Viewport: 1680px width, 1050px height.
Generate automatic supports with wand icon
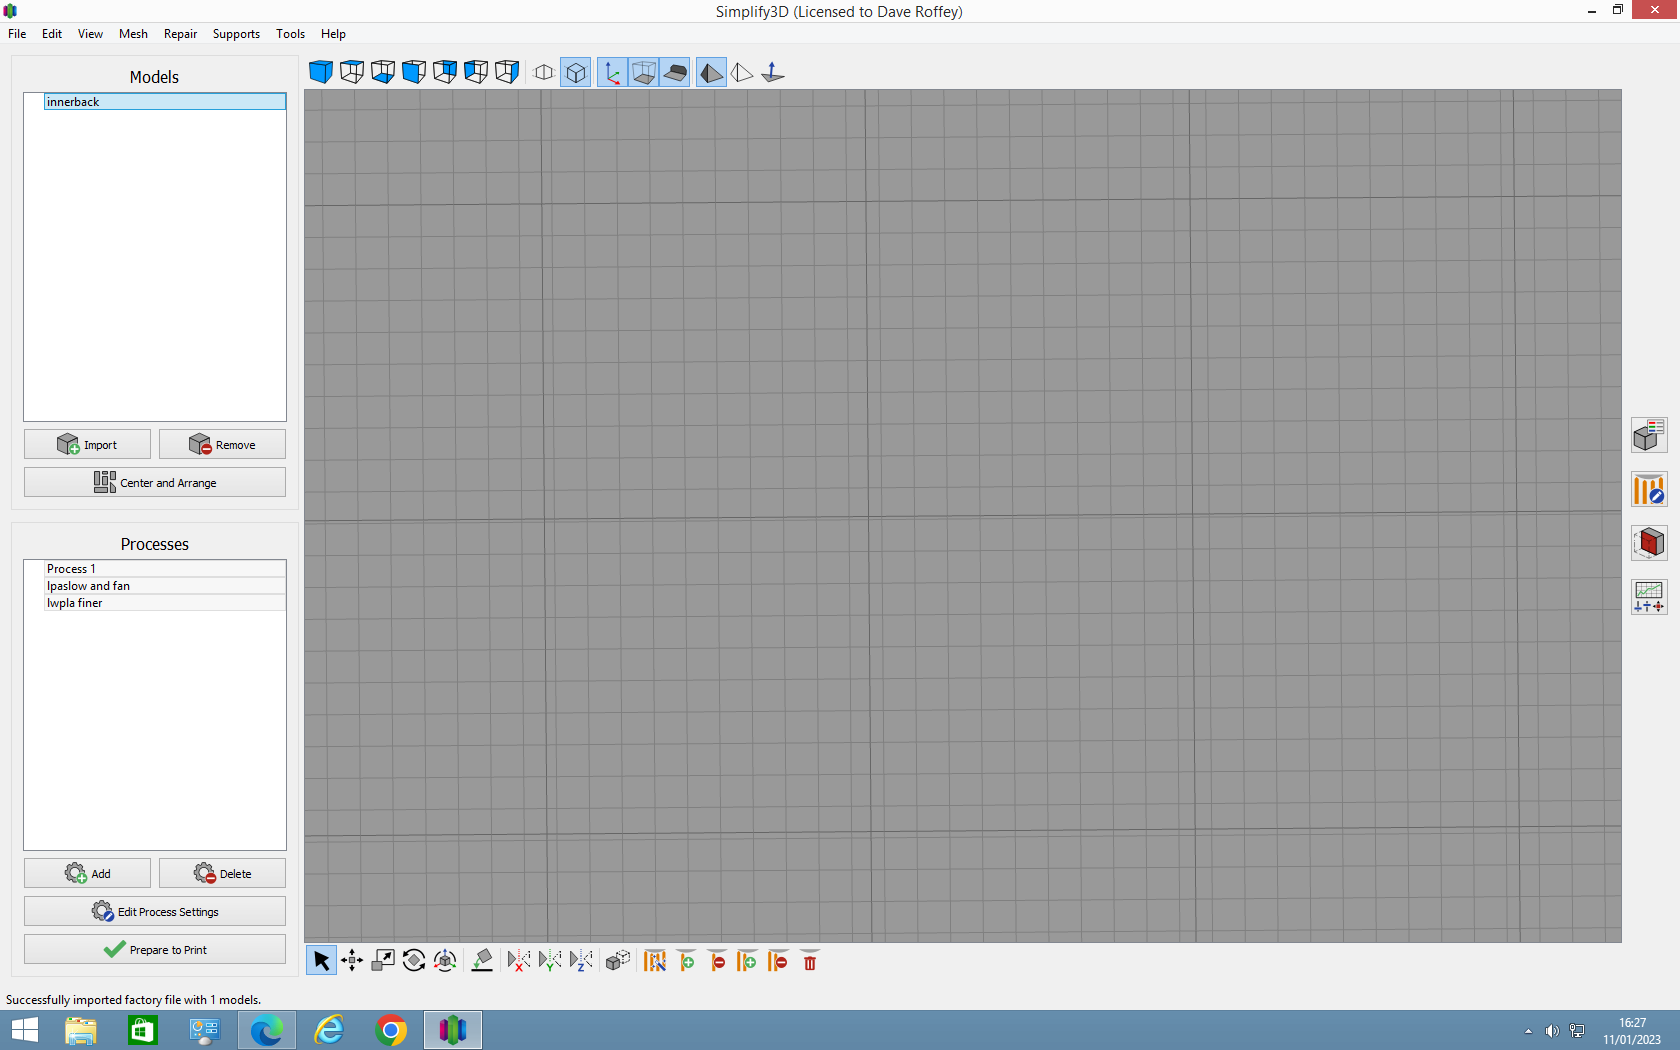coord(655,961)
